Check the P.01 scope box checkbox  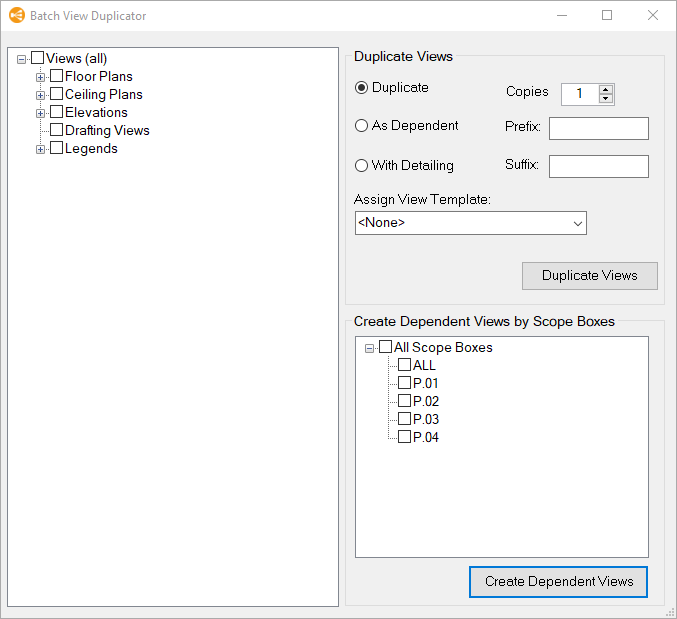[x=405, y=382]
